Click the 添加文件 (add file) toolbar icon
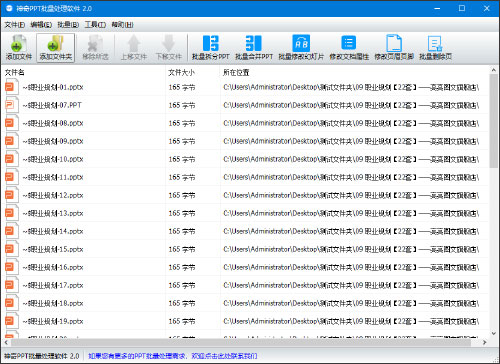This screenshot has width=500, height=364. pos(19,48)
